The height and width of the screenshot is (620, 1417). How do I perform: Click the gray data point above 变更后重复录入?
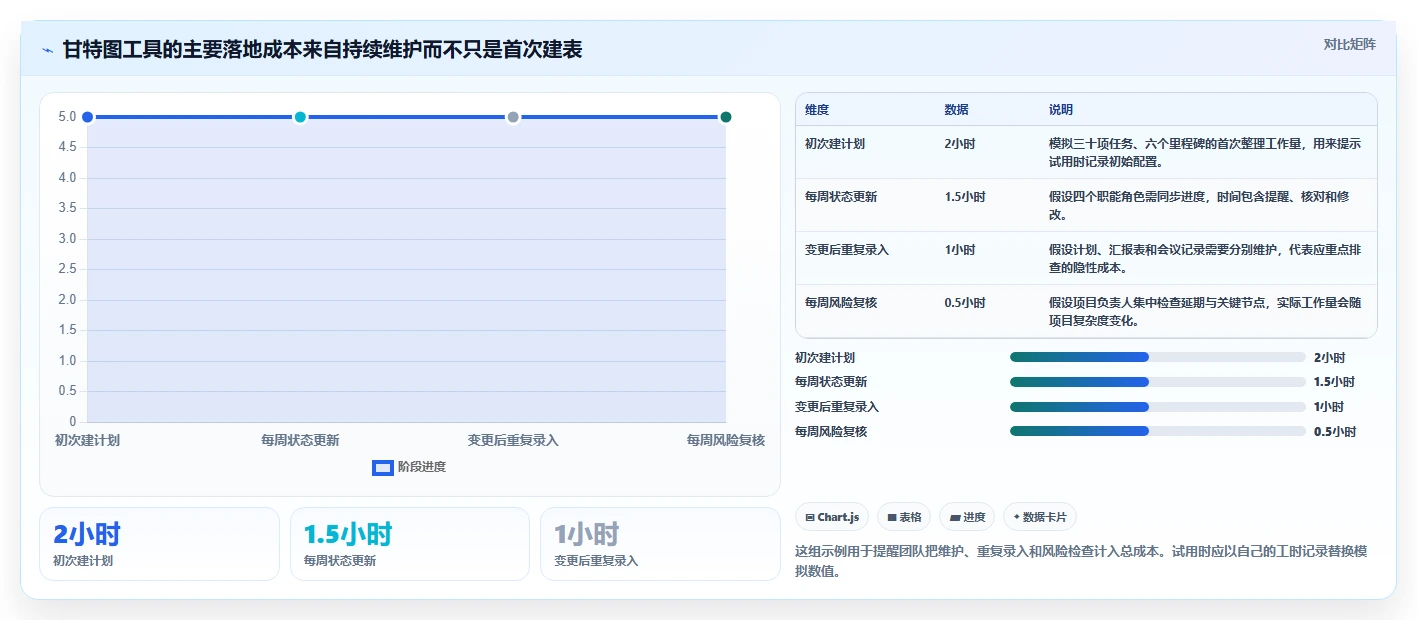tap(513, 117)
